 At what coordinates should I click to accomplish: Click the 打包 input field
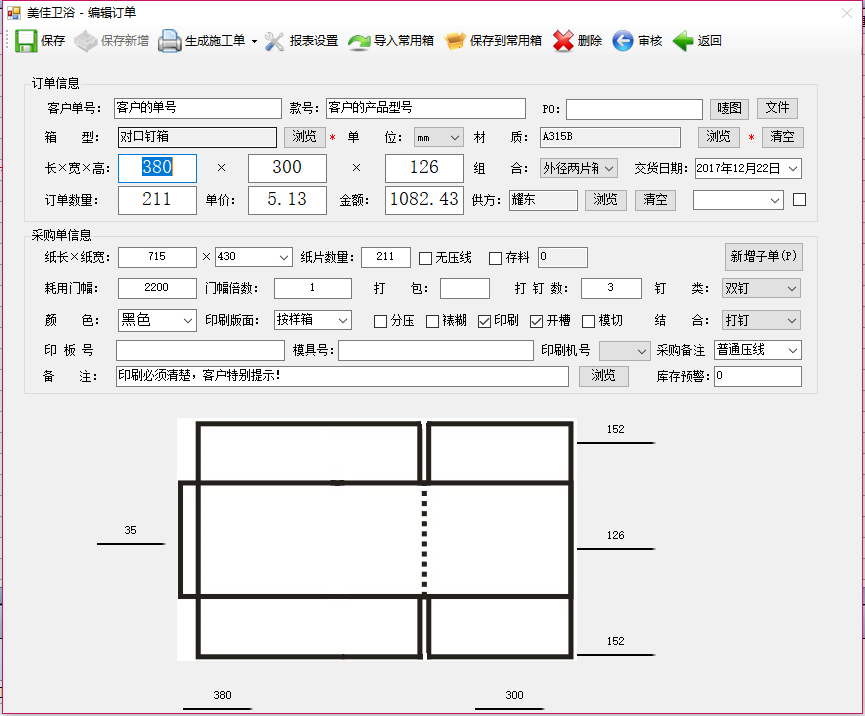[x=465, y=288]
